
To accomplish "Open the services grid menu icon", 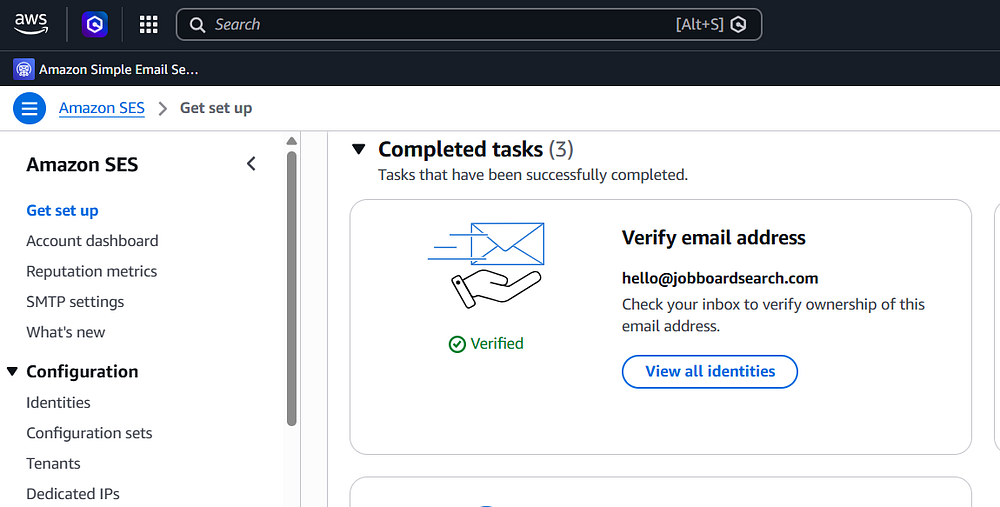I will click(149, 25).
